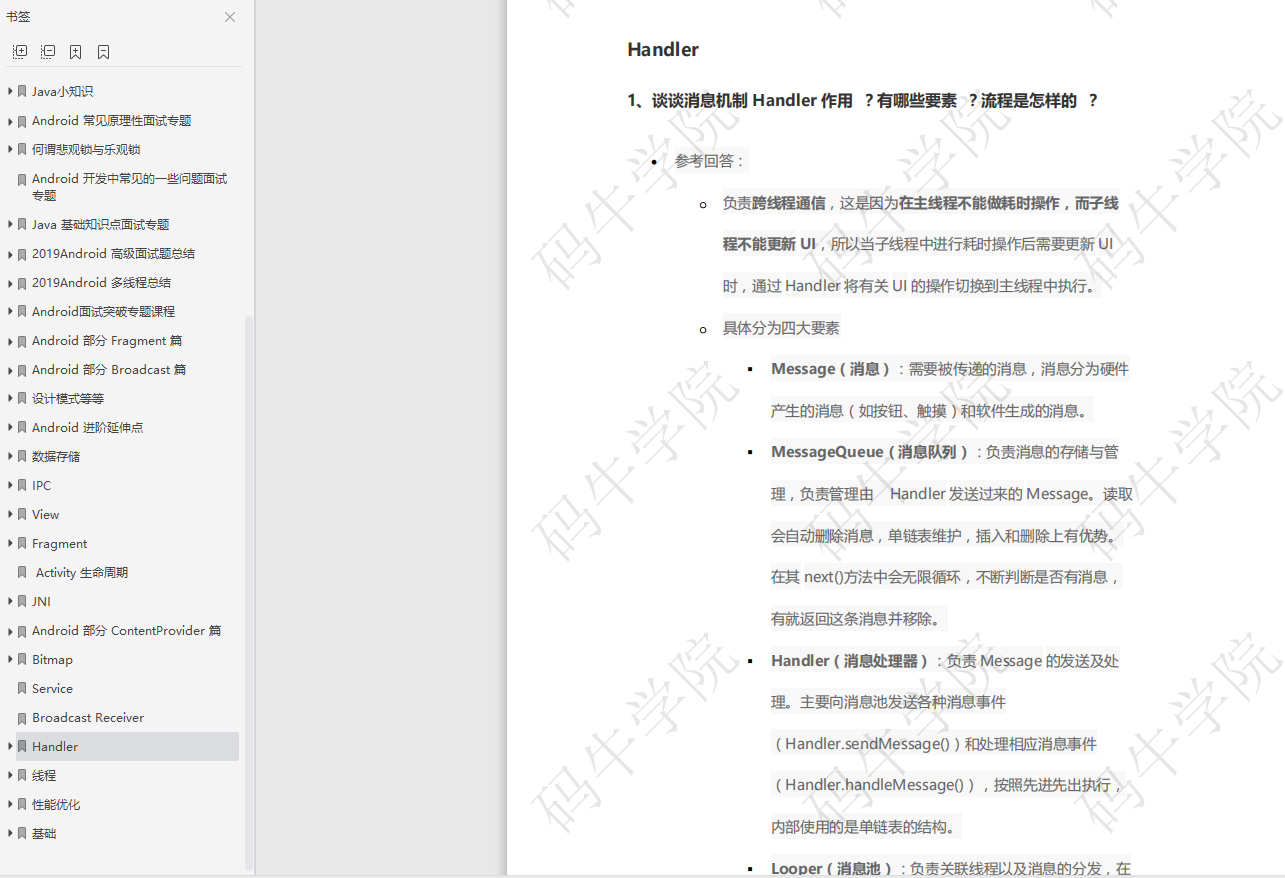1285x878 pixels.
Task: Close the 书签 bookmarks panel
Action: (x=230, y=17)
